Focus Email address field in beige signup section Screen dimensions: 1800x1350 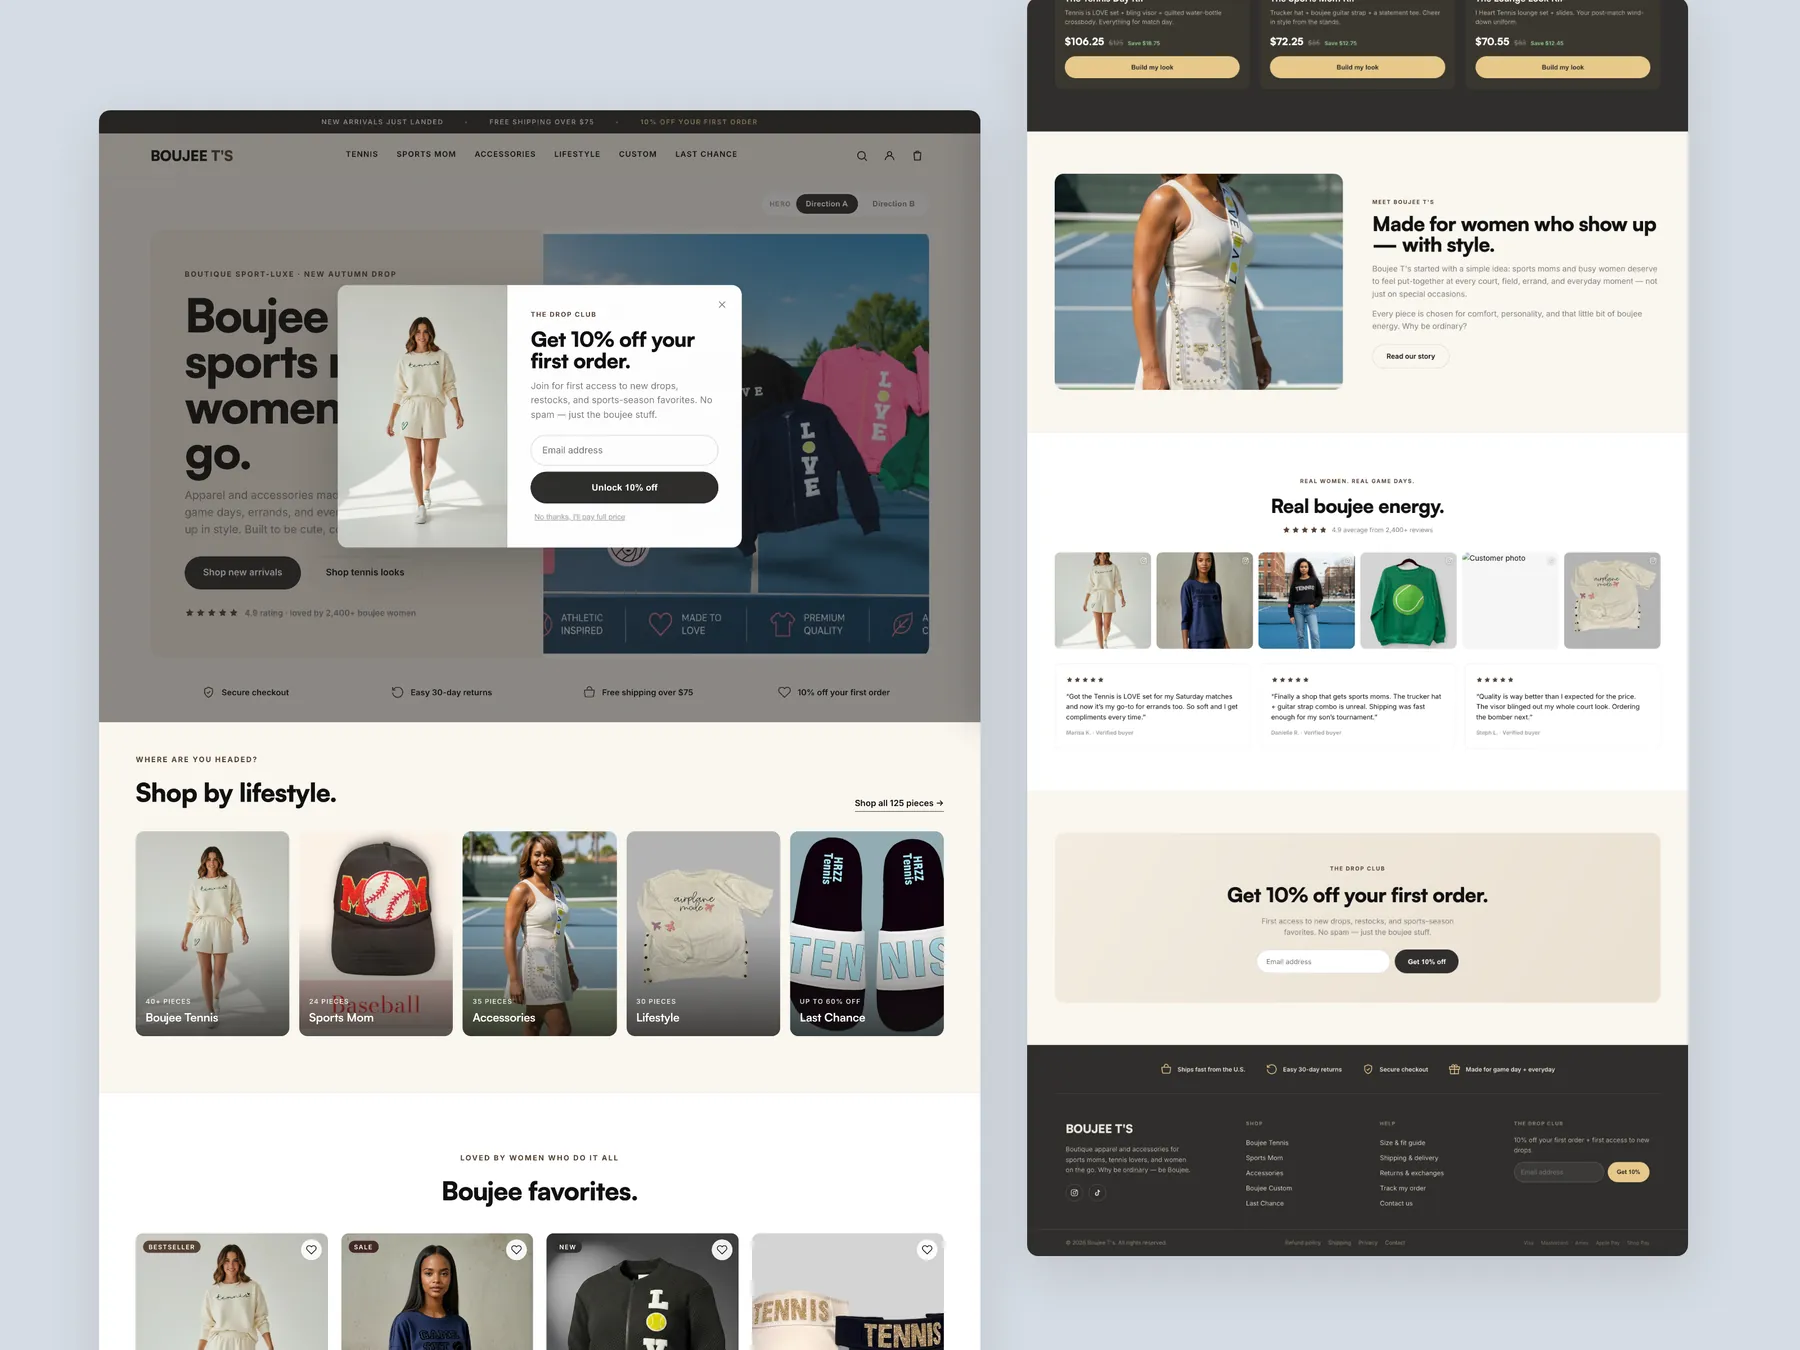pos(1323,961)
